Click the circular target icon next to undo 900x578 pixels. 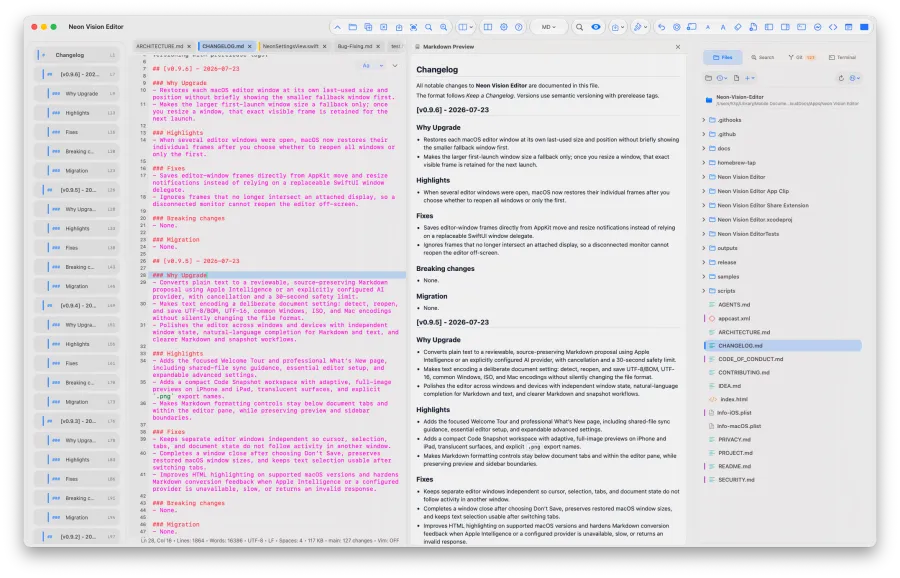[677, 27]
